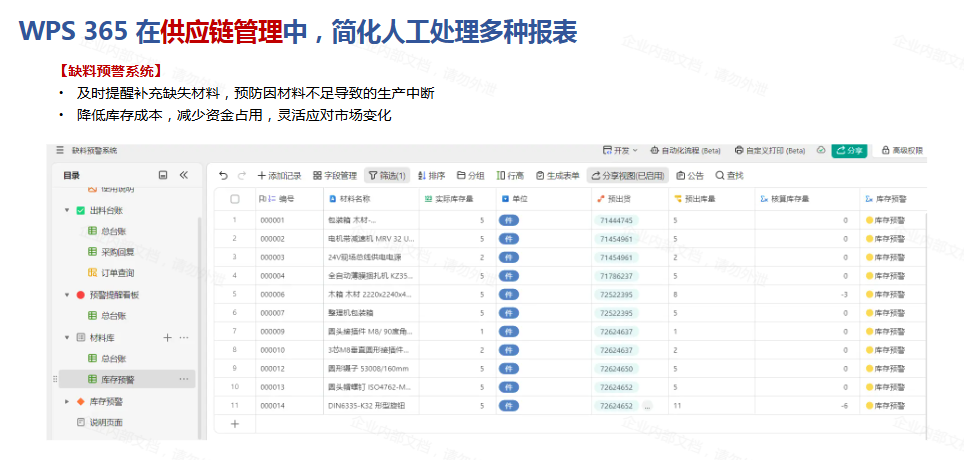Click the 单位 column header

543,199
